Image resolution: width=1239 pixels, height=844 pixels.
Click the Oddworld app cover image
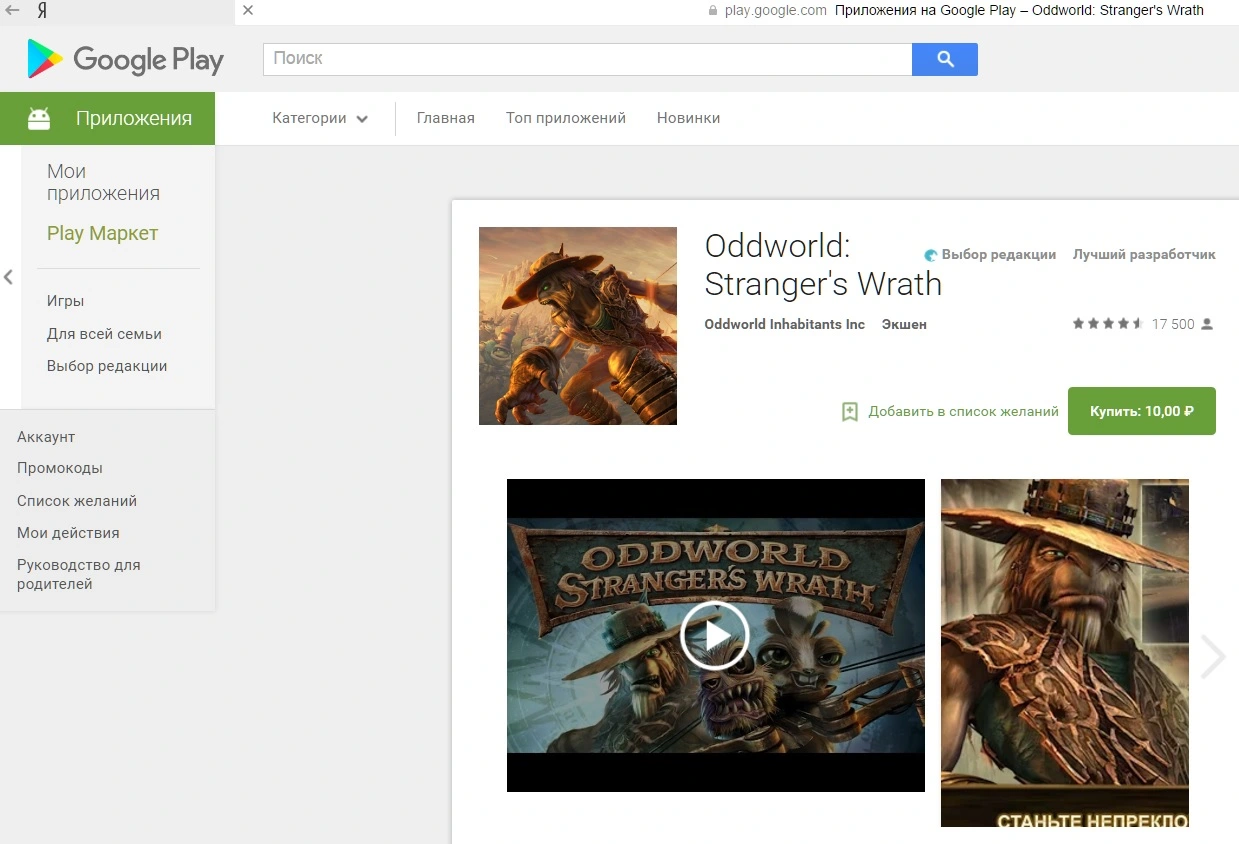(578, 326)
